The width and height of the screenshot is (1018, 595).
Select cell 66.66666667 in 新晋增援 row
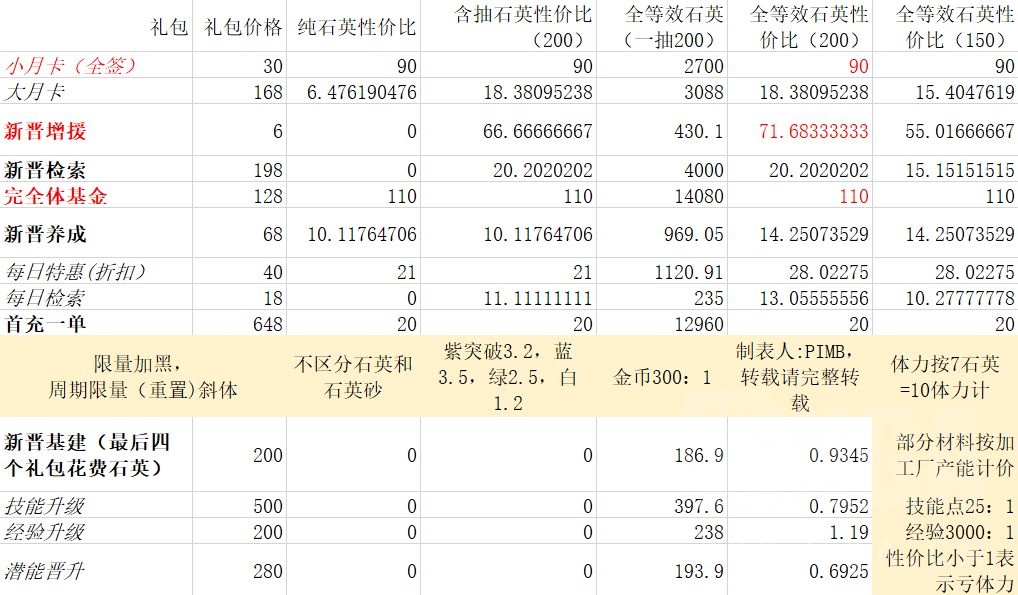[508, 130]
